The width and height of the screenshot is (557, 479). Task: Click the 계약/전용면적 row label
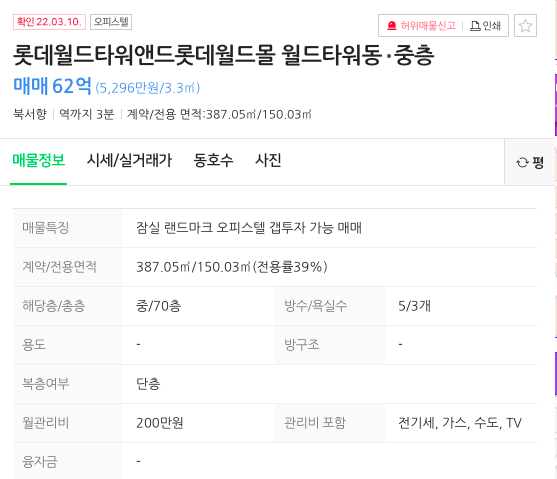pyautogui.click(x=59, y=267)
